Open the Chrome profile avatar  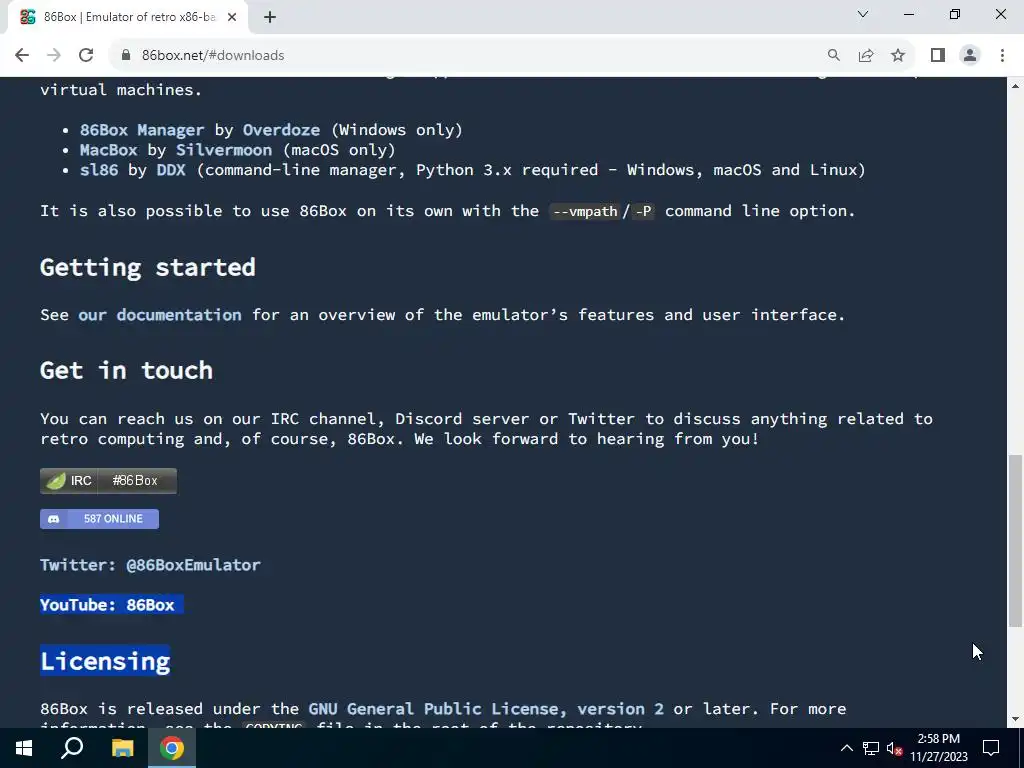(970, 55)
